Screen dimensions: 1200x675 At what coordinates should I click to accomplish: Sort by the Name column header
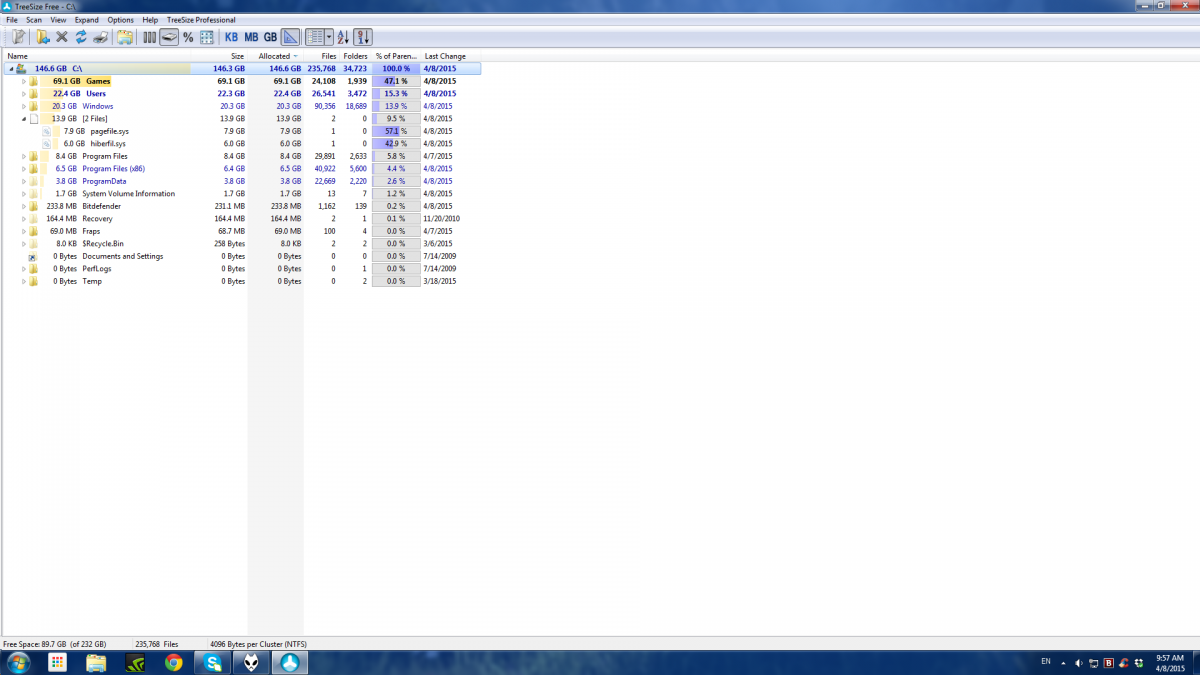[97, 56]
